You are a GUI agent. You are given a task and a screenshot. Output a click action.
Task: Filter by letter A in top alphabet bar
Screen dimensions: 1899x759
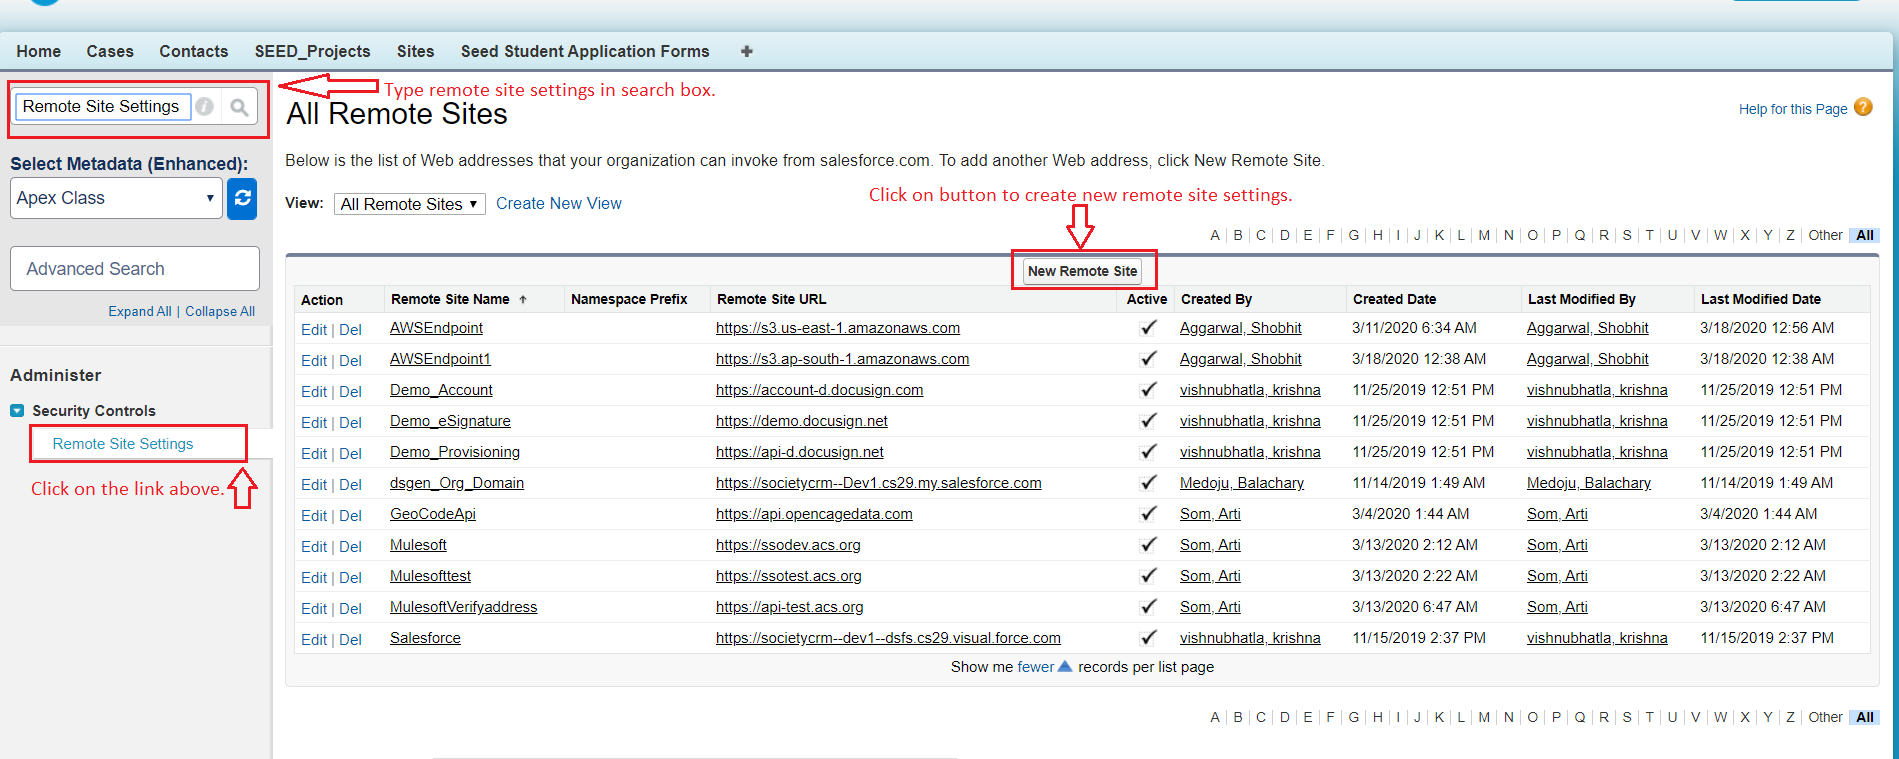pyautogui.click(x=1215, y=235)
